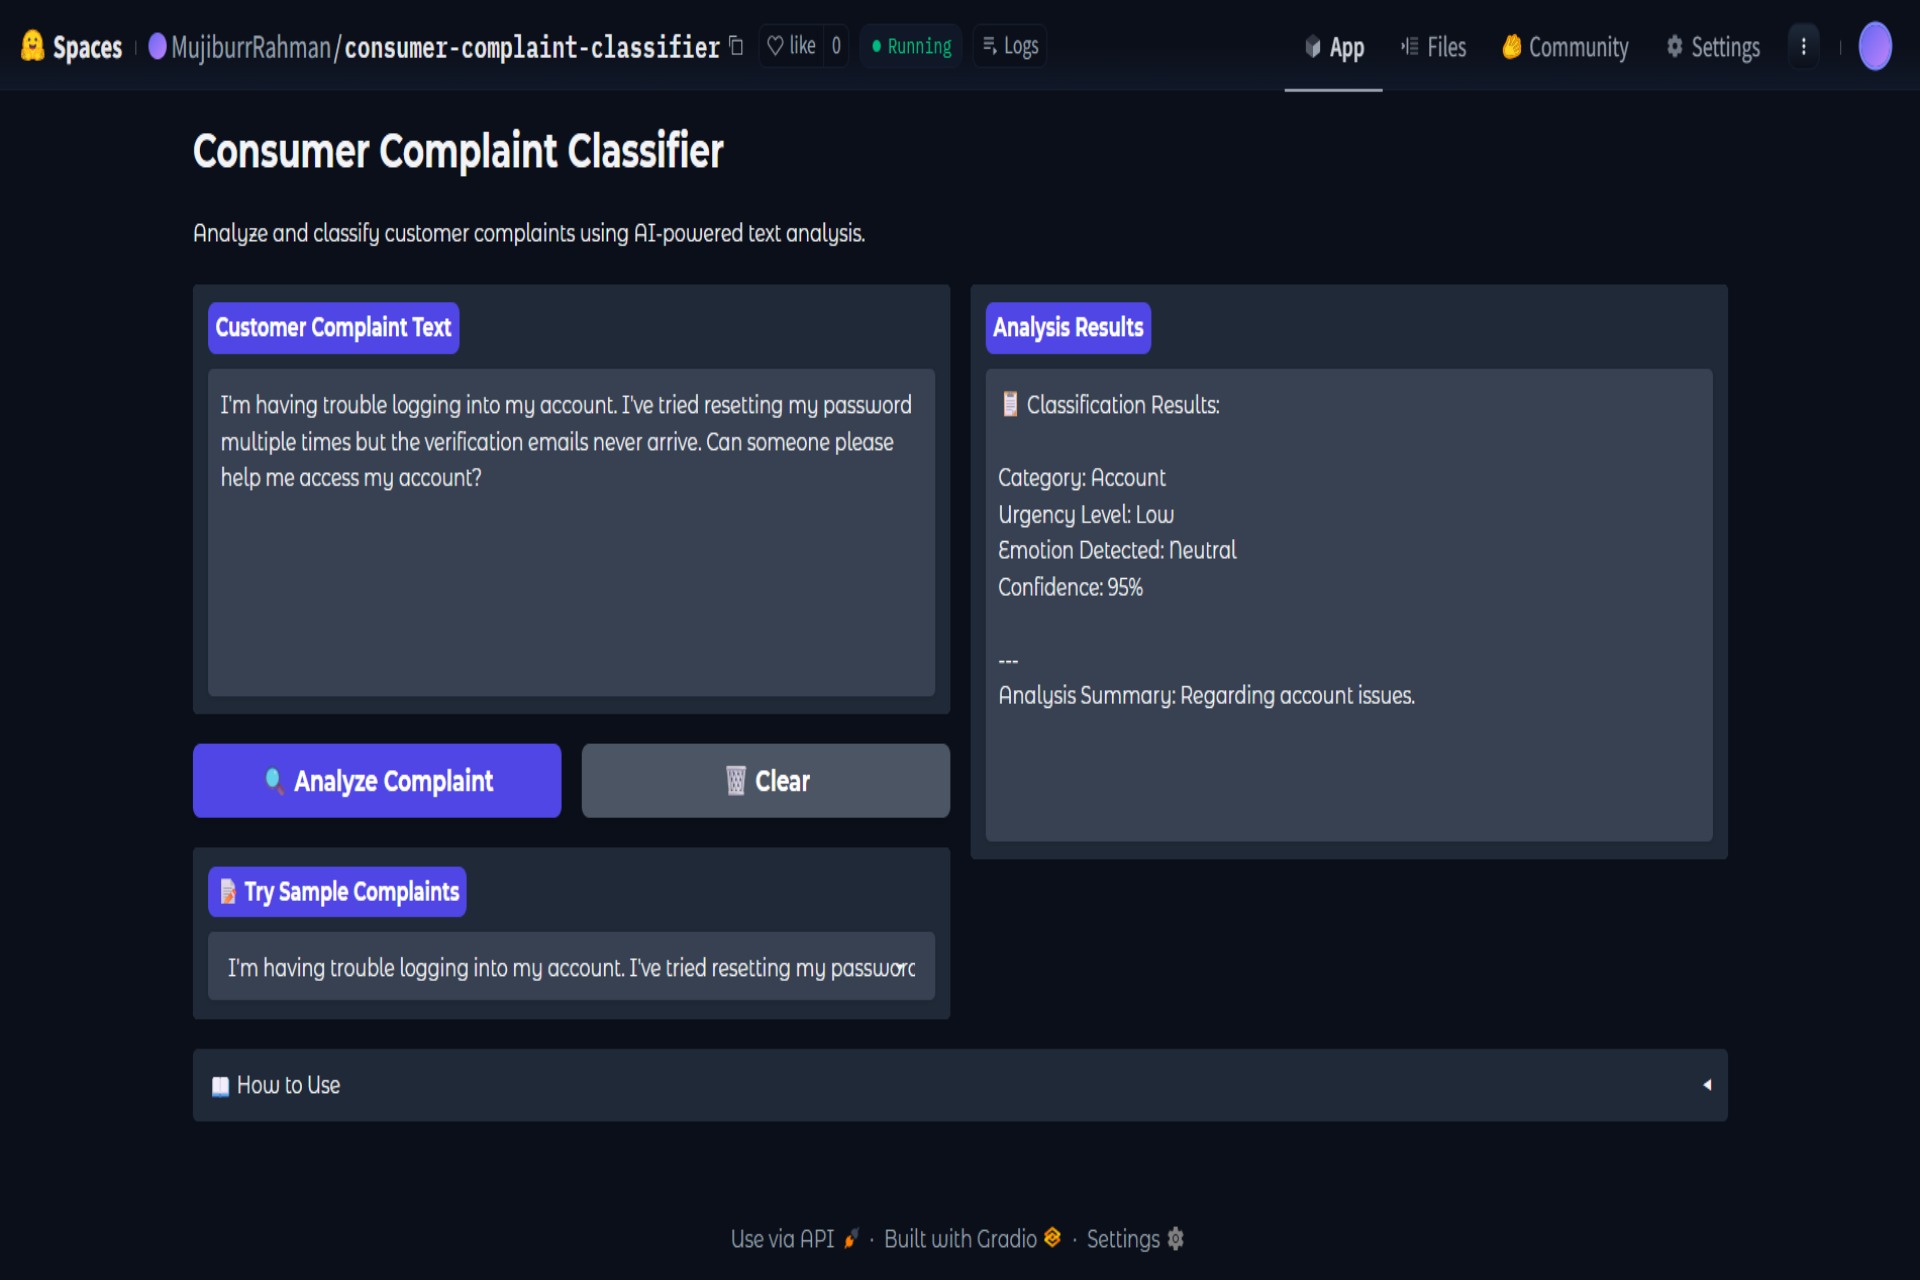Expand the How to Use accordion
The height and width of the screenshot is (1280, 1920).
pos(290,1085)
